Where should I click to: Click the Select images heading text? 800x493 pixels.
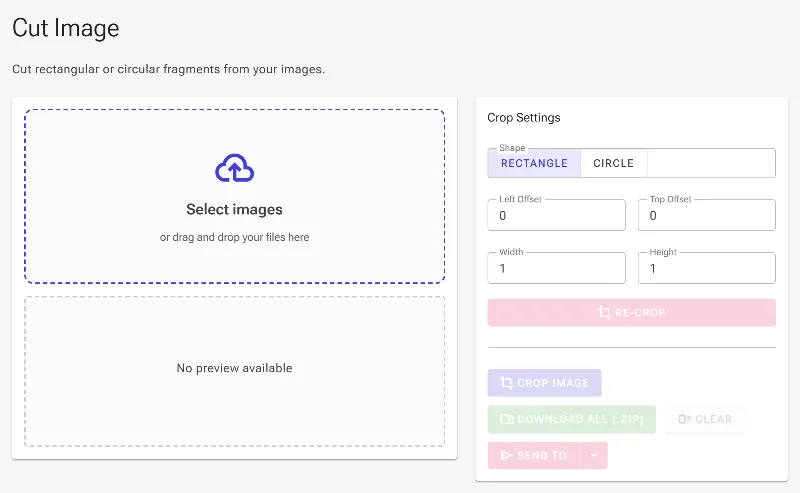coord(234,209)
